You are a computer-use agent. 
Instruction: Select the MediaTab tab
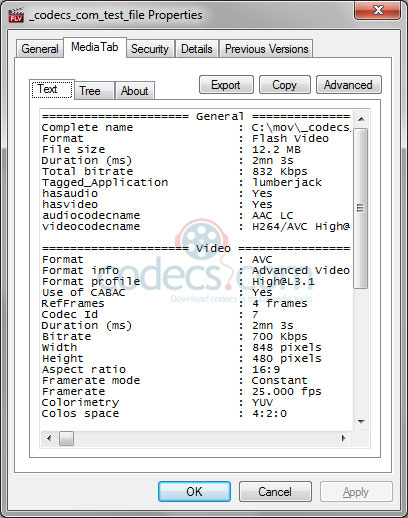pos(95,47)
